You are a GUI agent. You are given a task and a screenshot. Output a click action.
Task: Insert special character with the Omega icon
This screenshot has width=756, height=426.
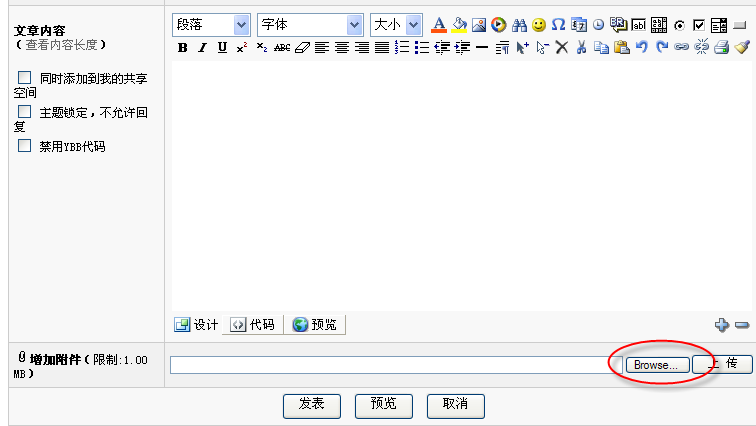(559, 25)
